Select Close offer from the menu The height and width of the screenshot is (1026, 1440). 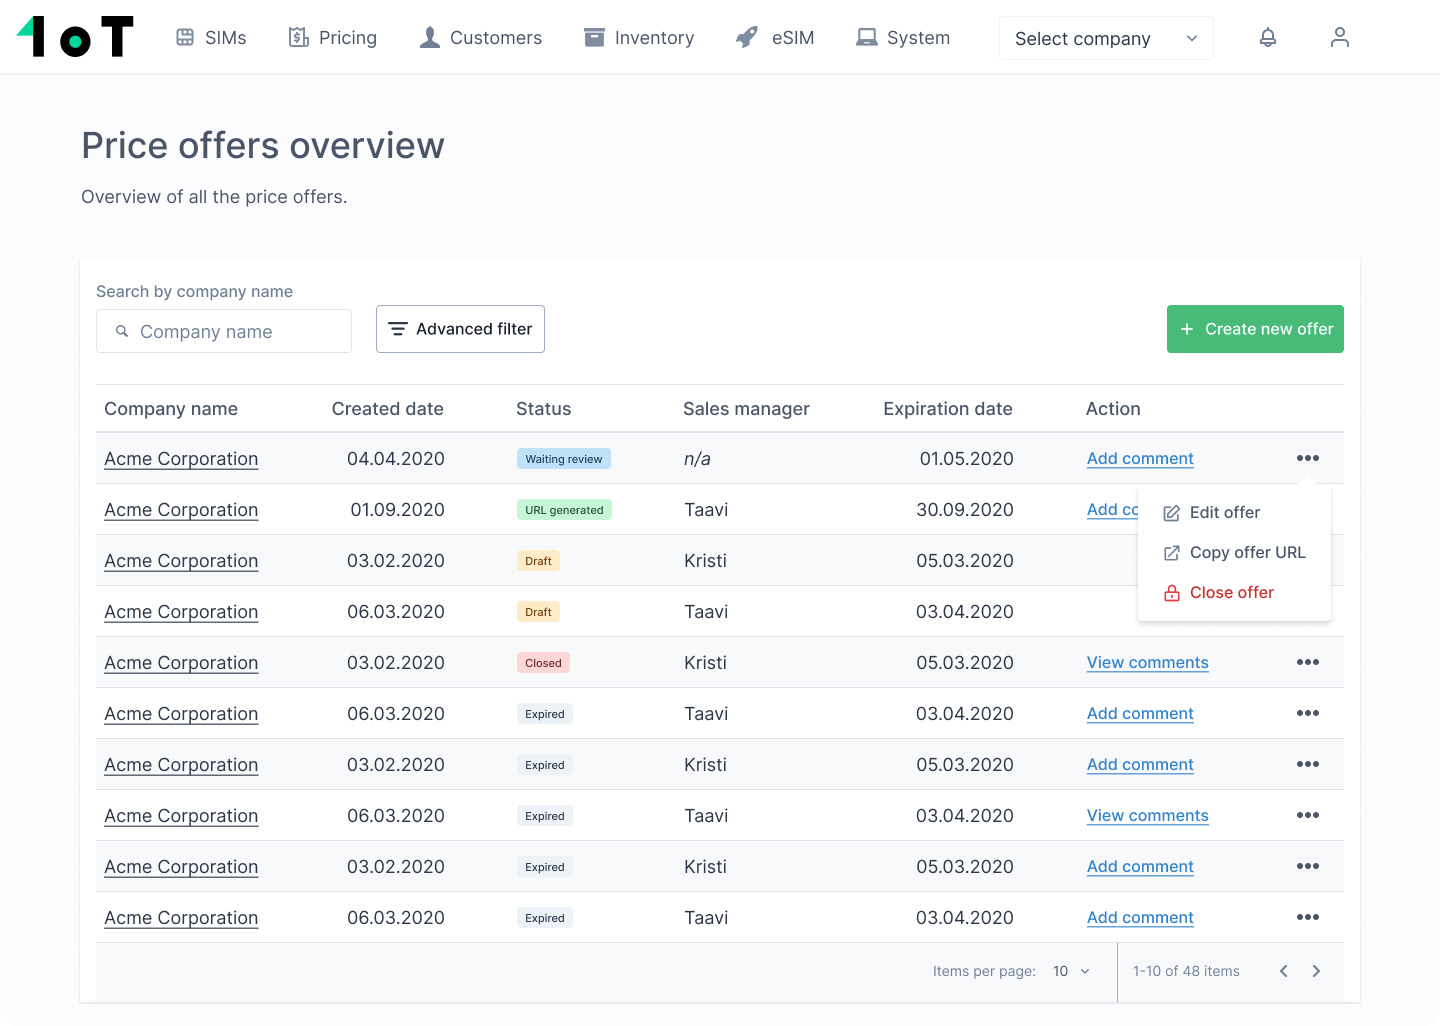click(1231, 592)
